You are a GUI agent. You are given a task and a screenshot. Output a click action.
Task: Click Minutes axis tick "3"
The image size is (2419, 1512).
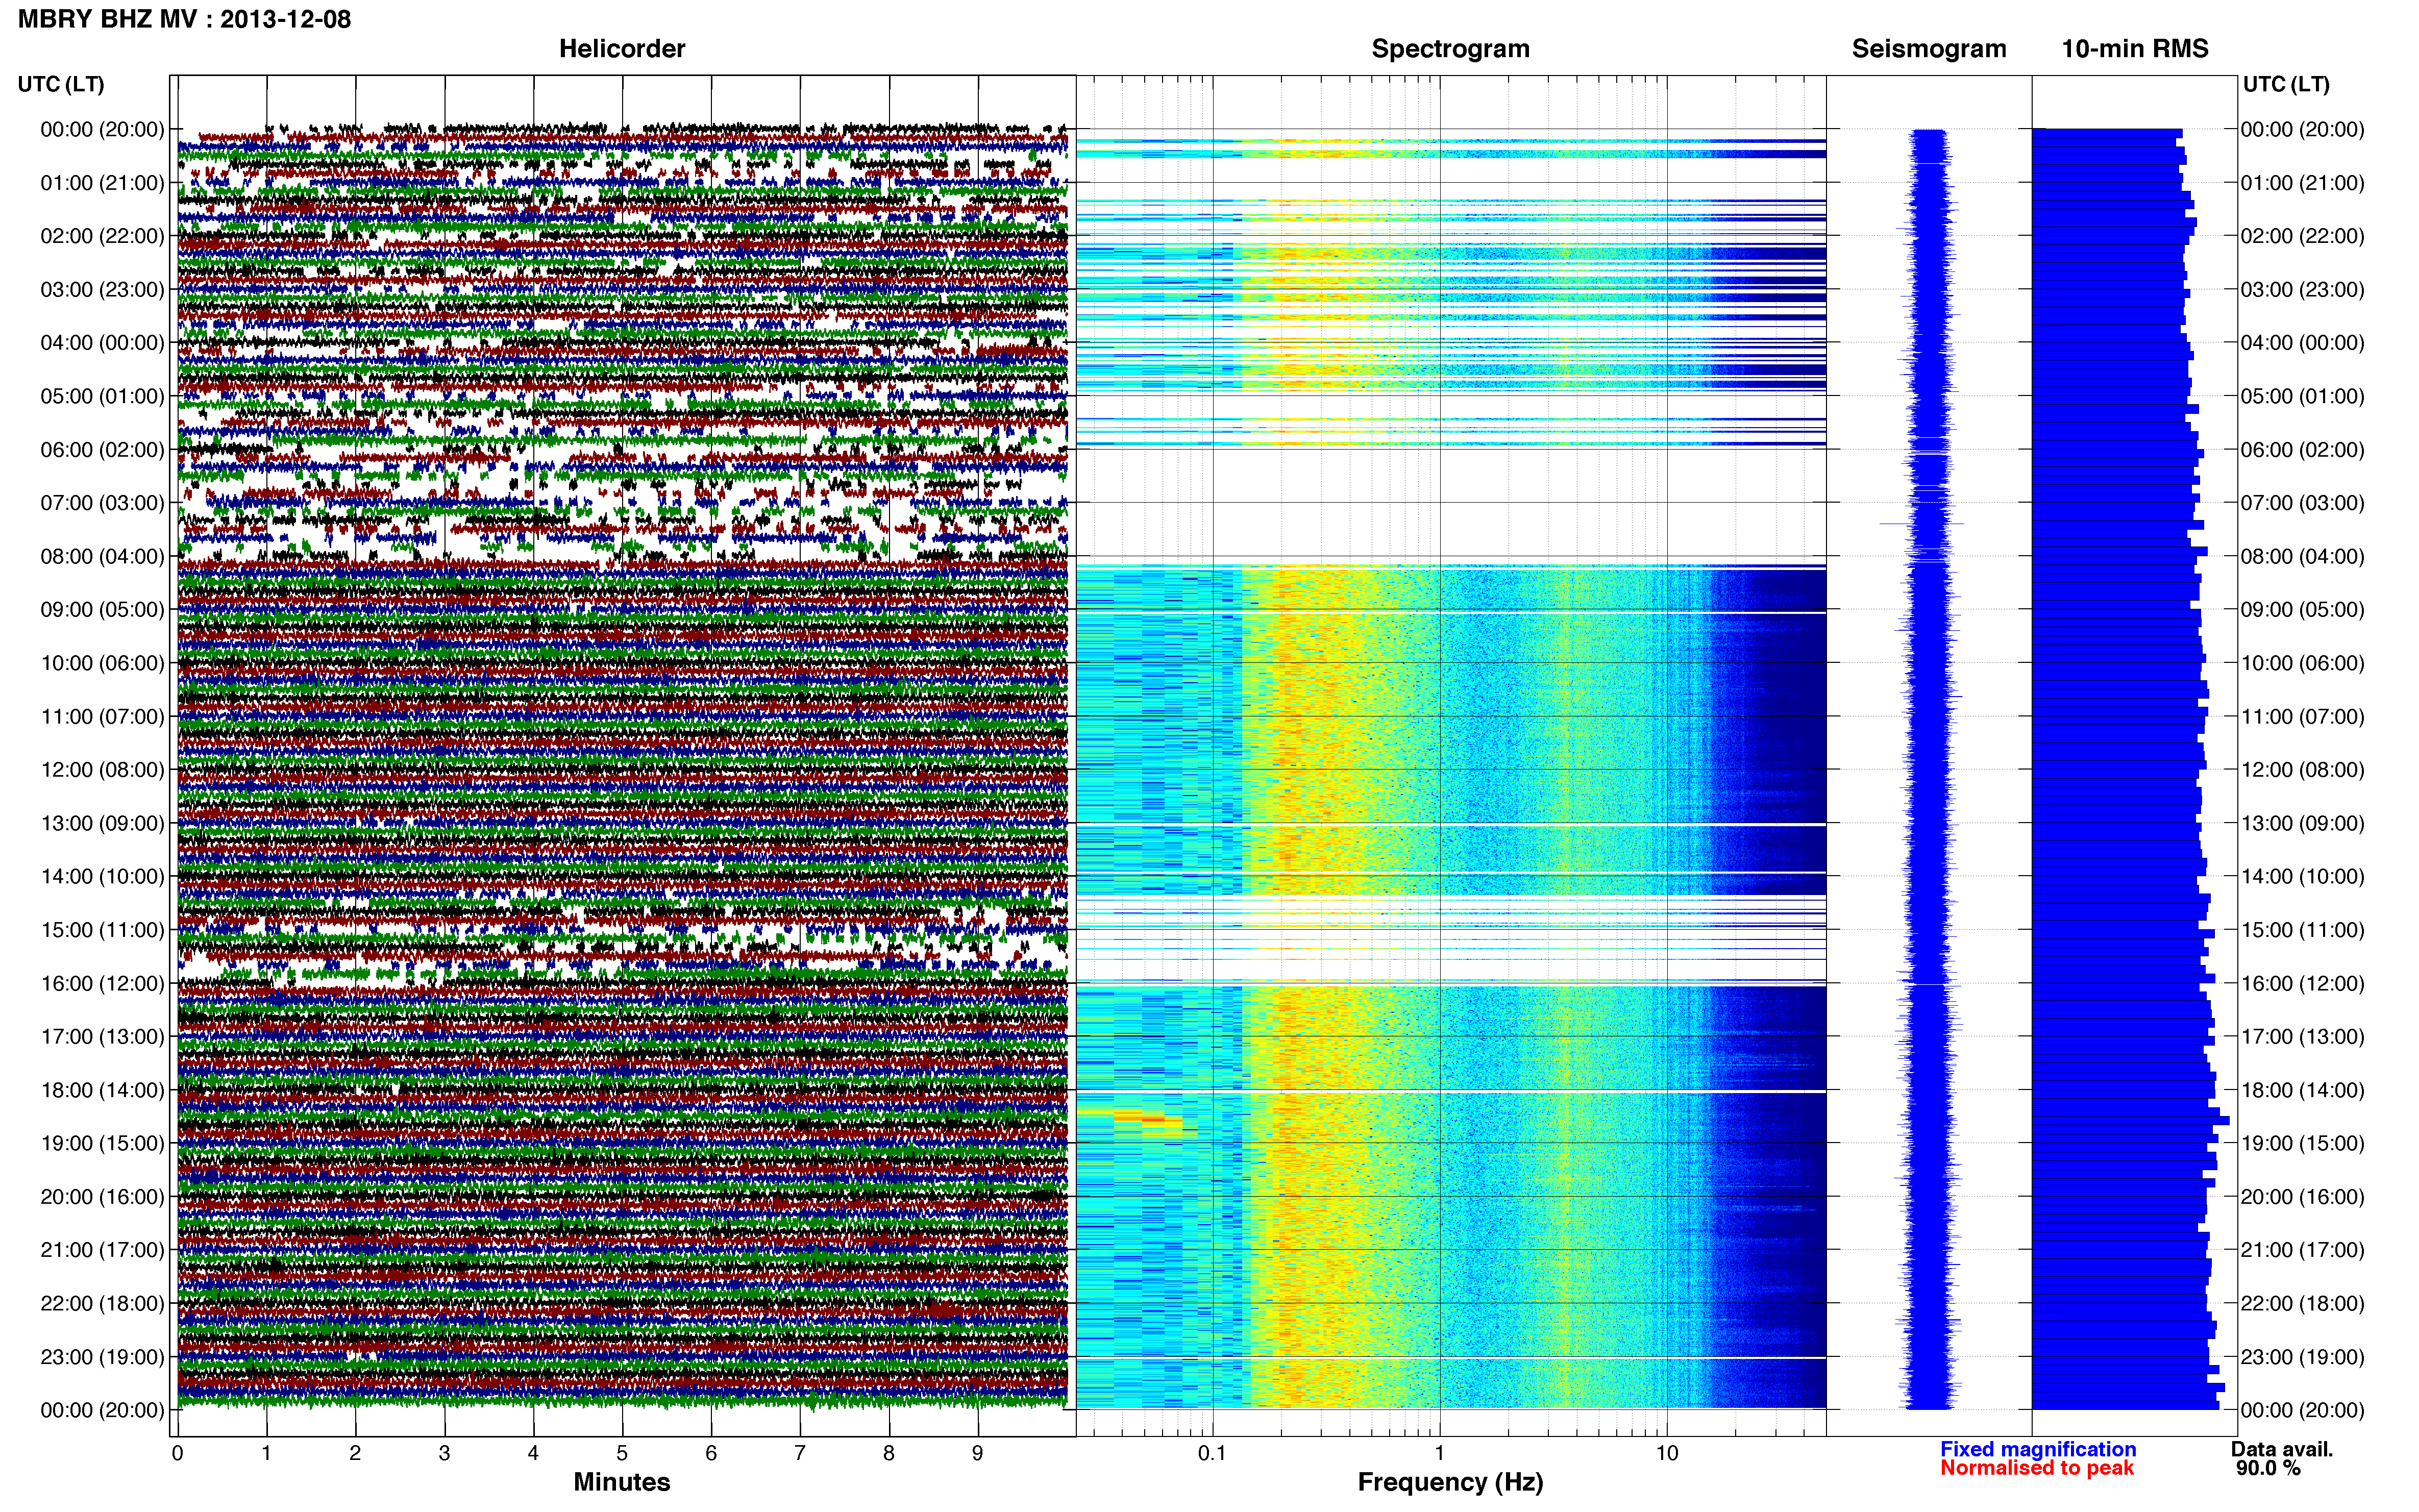(x=444, y=1453)
